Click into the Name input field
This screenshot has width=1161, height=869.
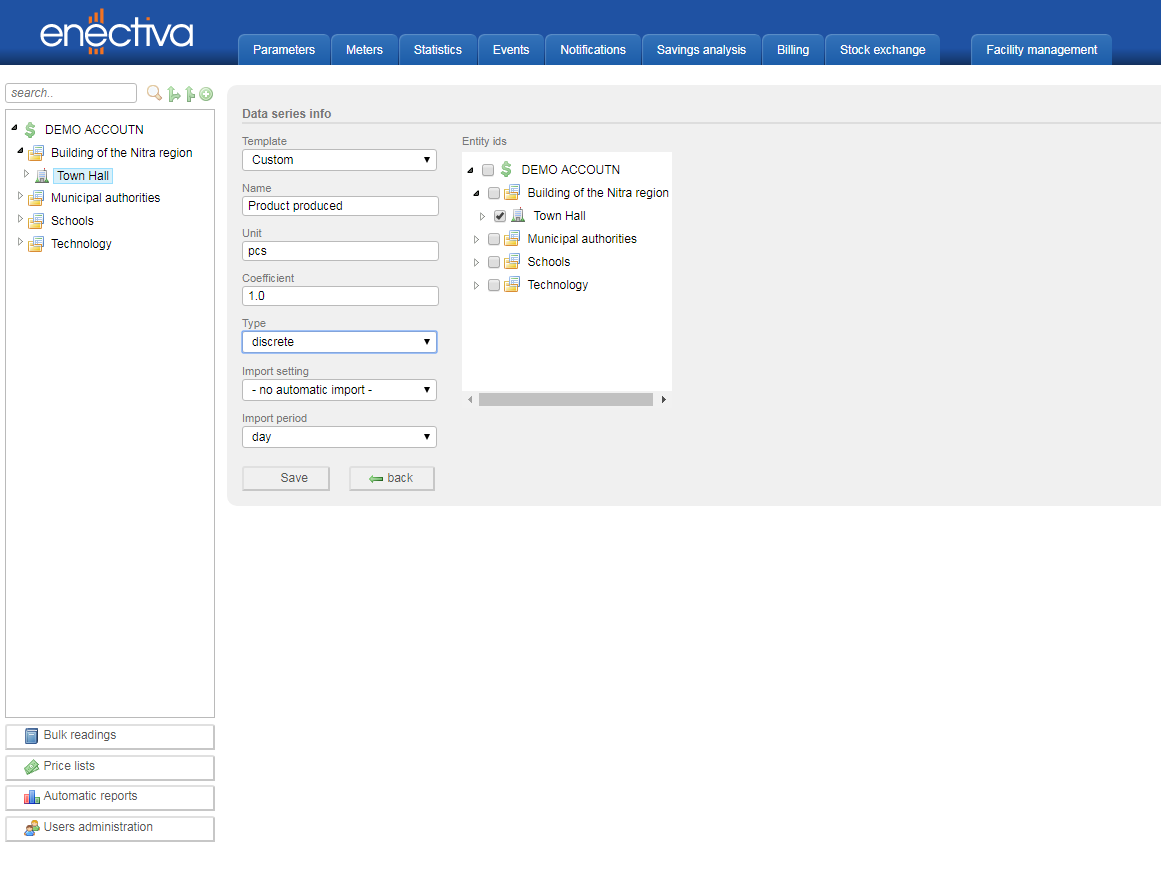339,206
